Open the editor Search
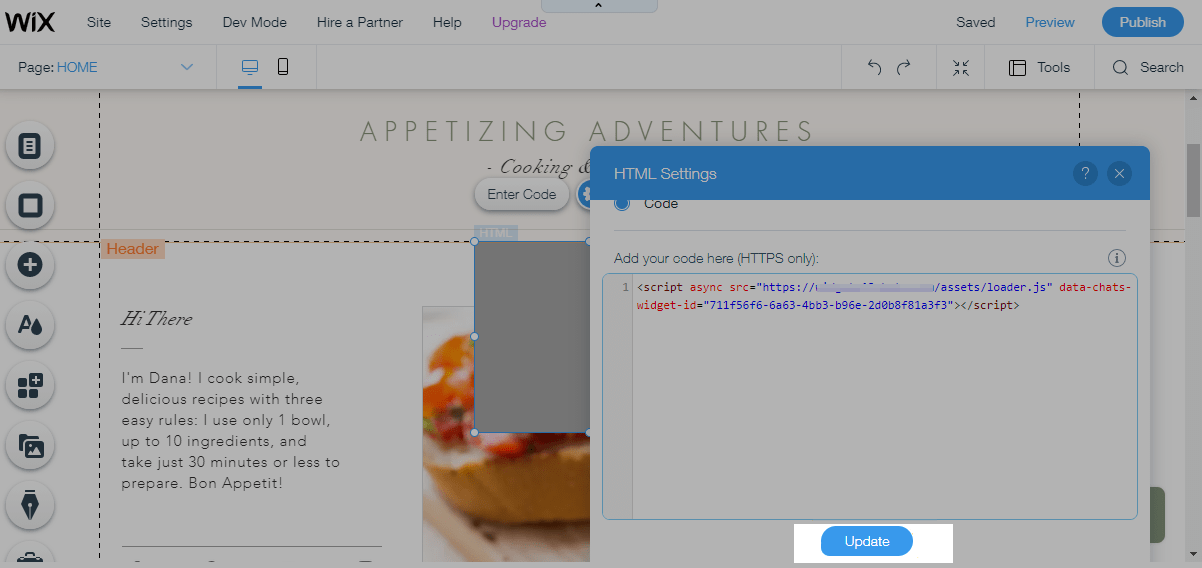1202x568 pixels. coord(1147,68)
